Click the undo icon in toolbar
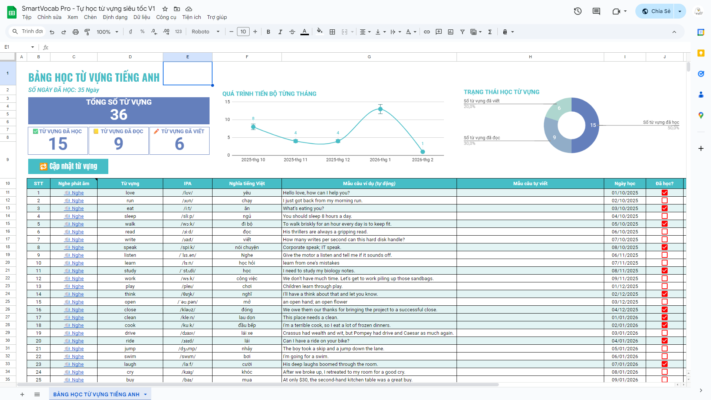The image size is (711, 400). (x=52, y=31)
